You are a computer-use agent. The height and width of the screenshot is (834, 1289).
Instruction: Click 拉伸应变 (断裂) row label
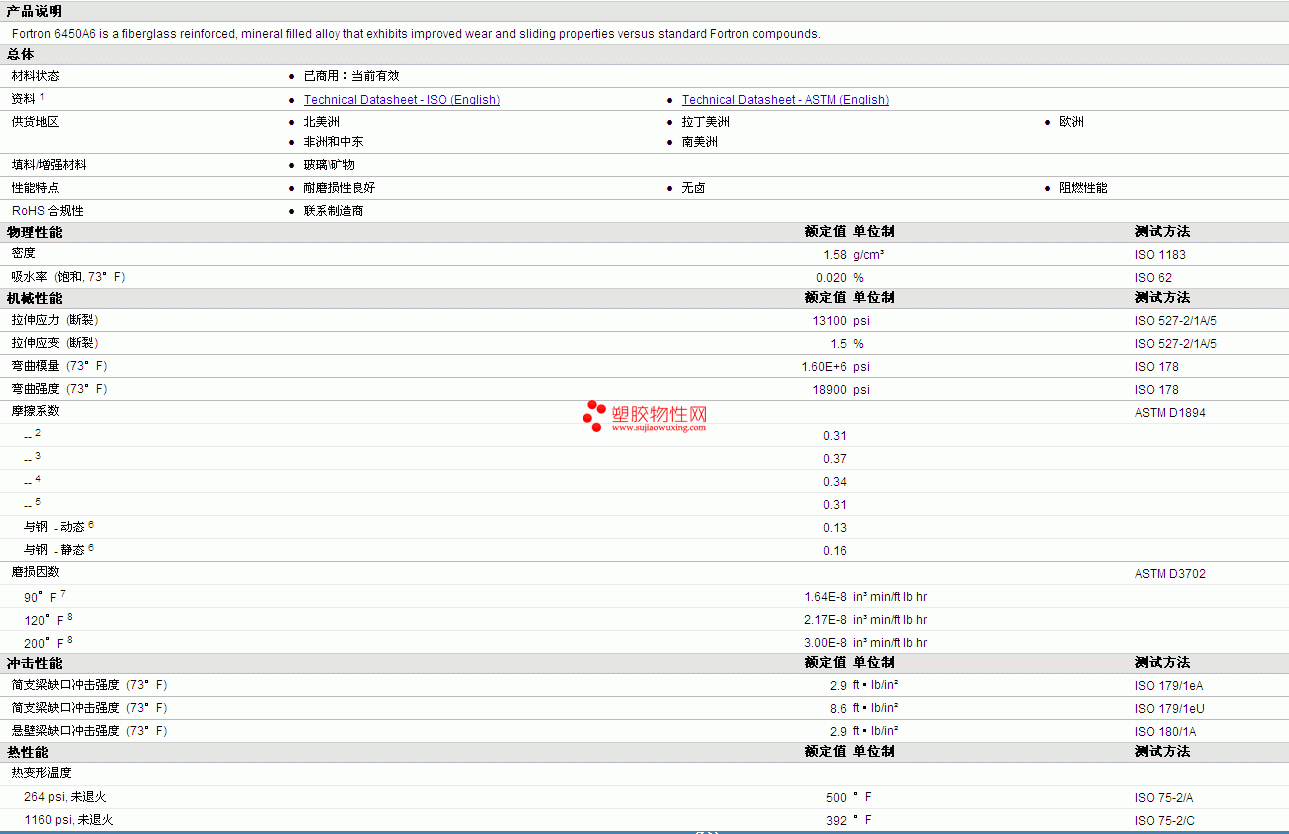55,343
